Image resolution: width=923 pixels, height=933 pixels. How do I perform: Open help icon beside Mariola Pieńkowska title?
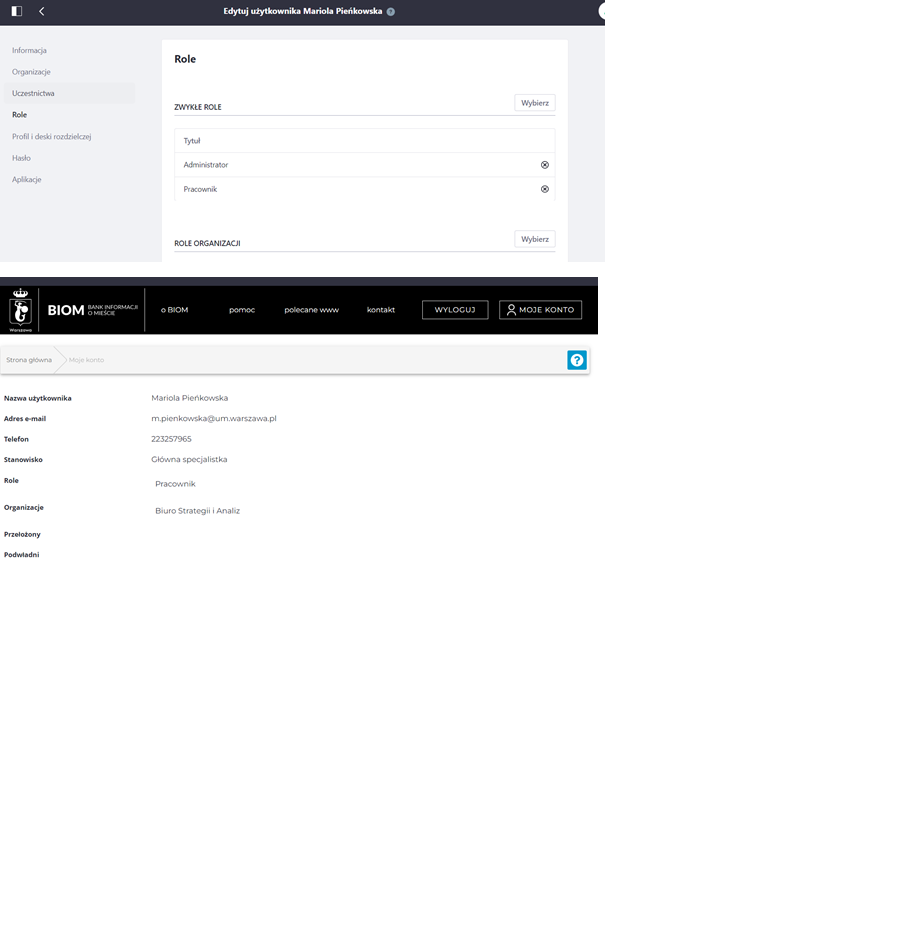click(x=391, y=12)
